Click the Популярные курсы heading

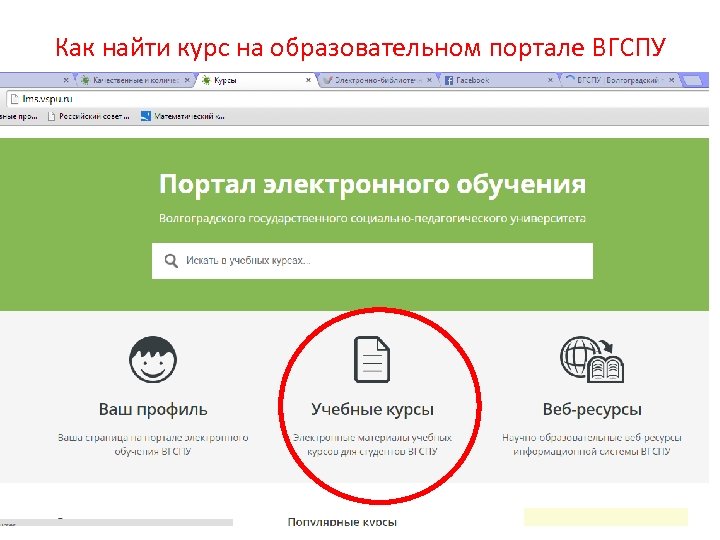342,522
